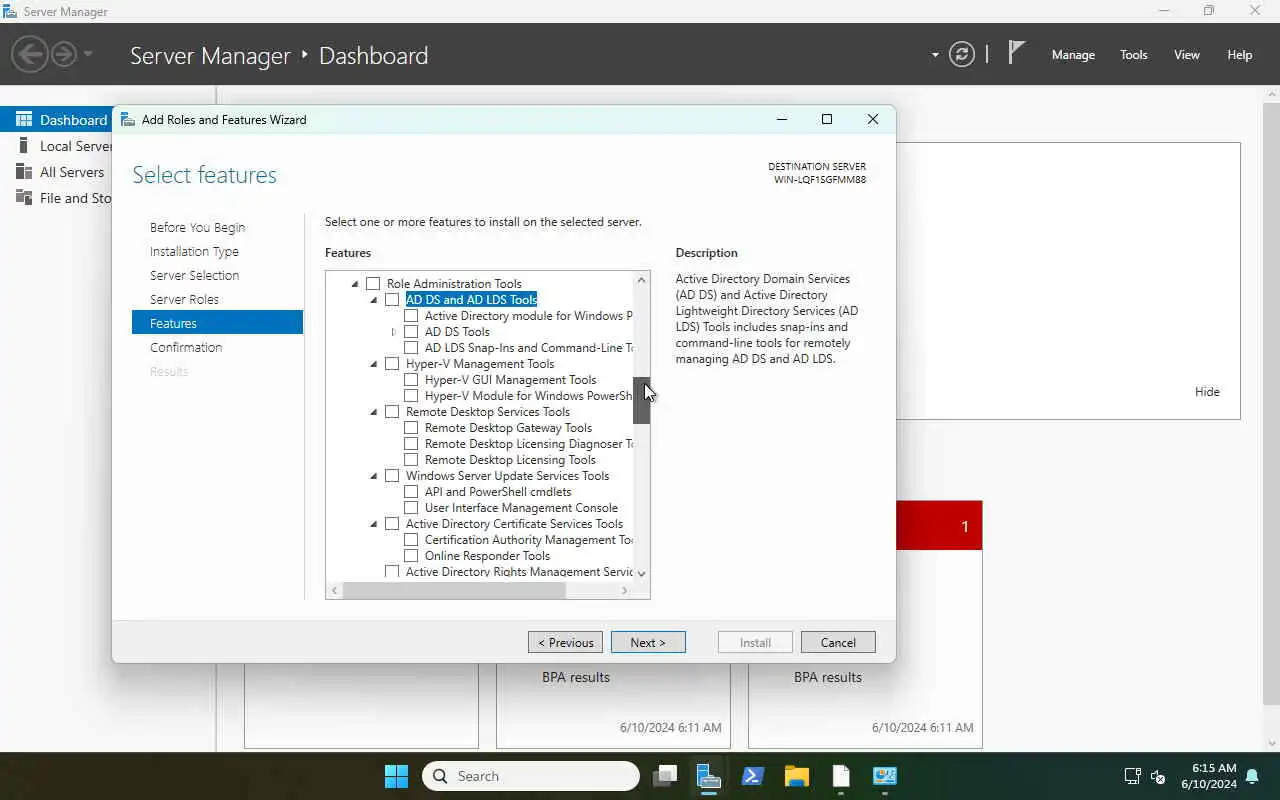The width and height of the screenshot is (1280, 800).
Task: Open the clock and date in the tray
Action: [1208, 776]
